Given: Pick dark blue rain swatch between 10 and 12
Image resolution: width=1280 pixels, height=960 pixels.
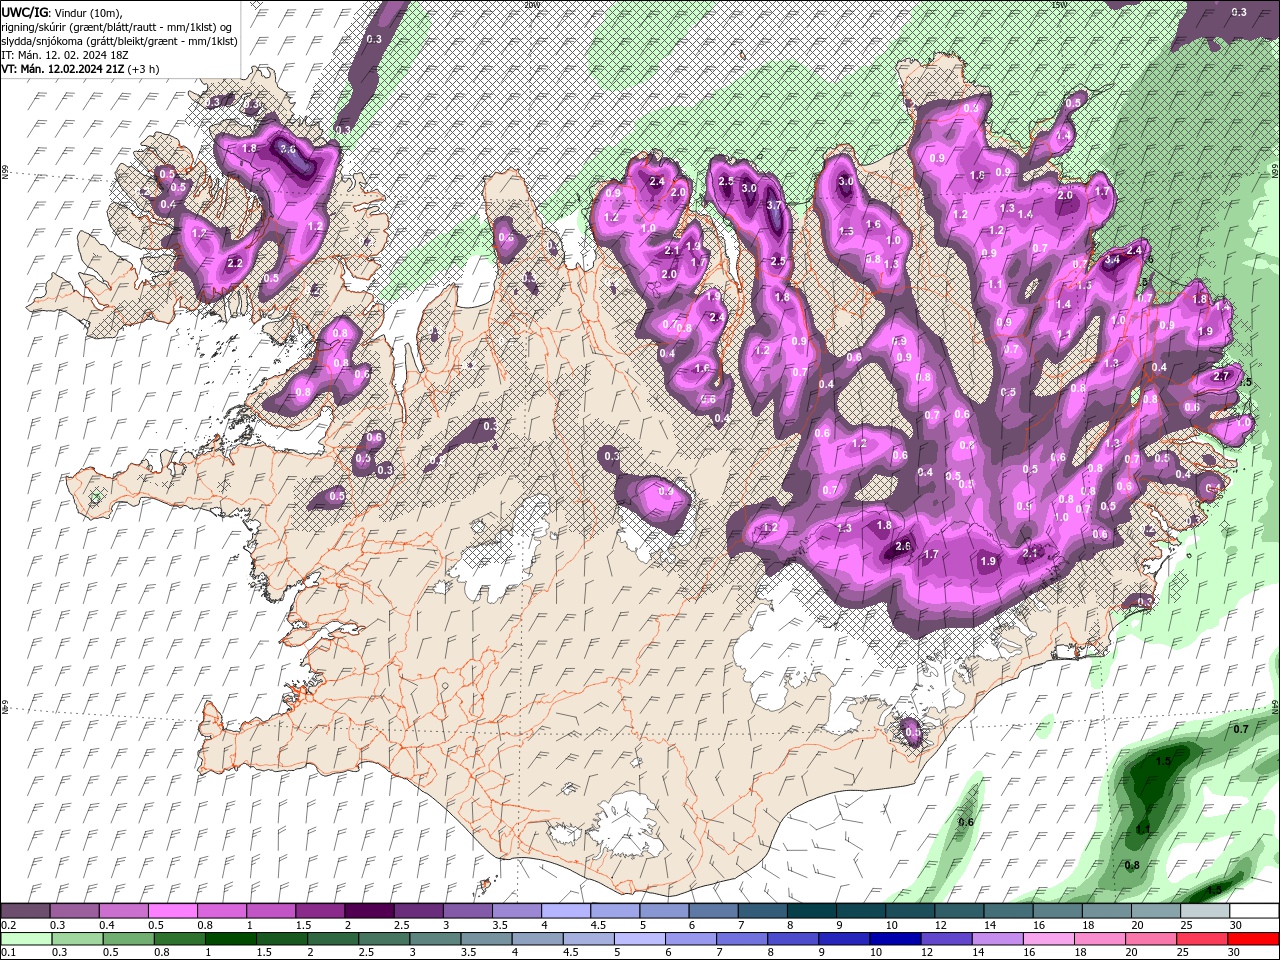Looking at the screenshot, I should (895, 939).
